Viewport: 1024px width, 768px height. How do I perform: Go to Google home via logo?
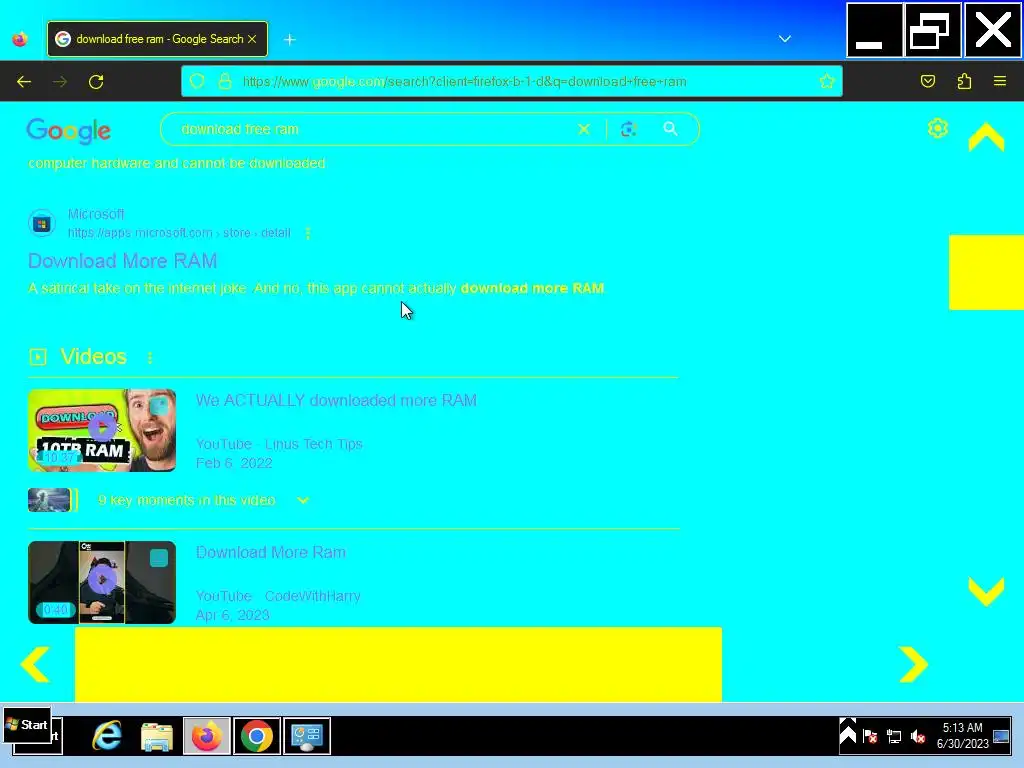click(69, 131)
